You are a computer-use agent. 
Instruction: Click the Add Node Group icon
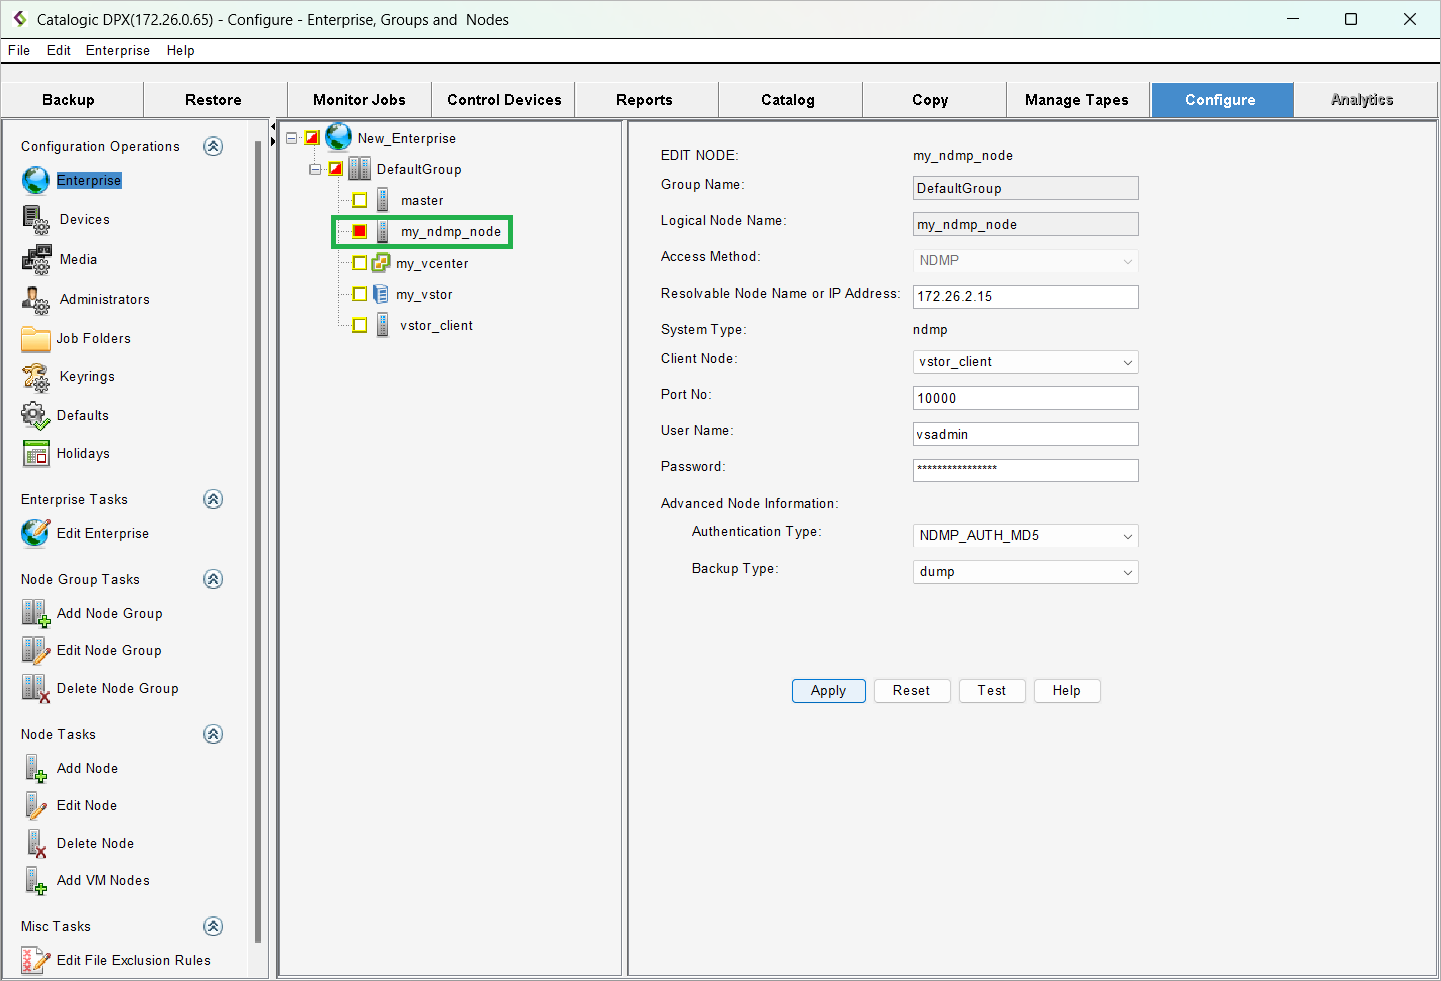click(36, 613)
